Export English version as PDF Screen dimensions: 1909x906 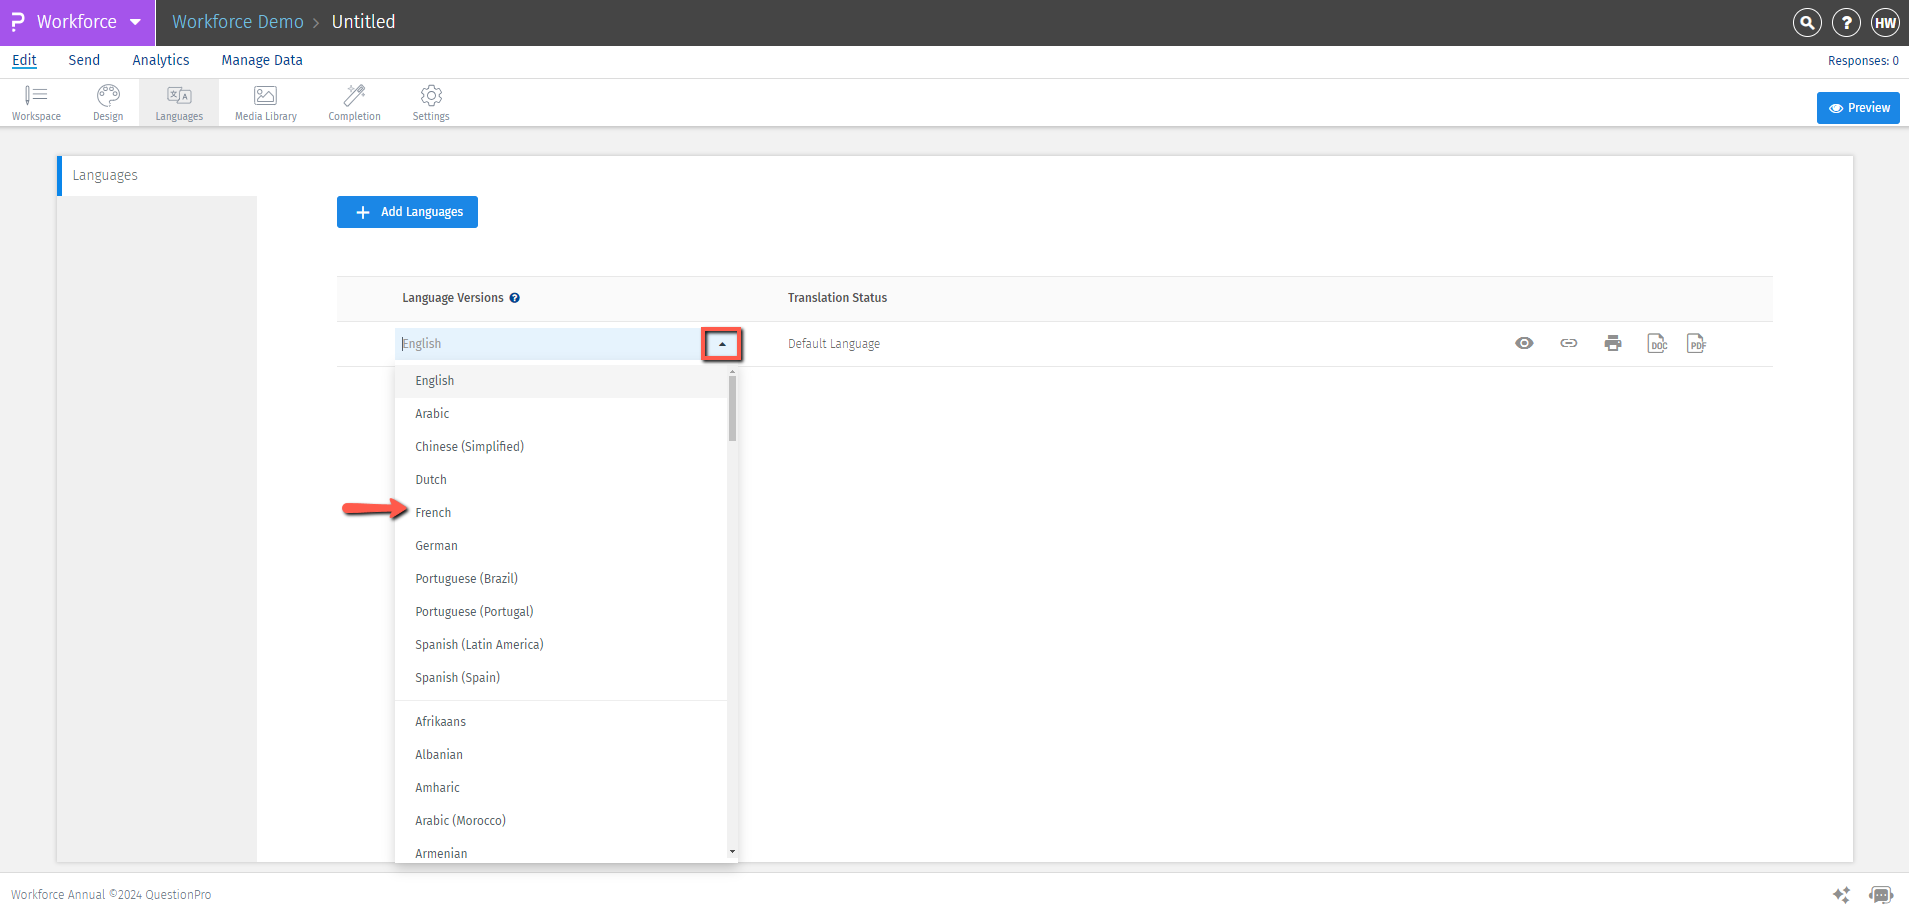1697,343
